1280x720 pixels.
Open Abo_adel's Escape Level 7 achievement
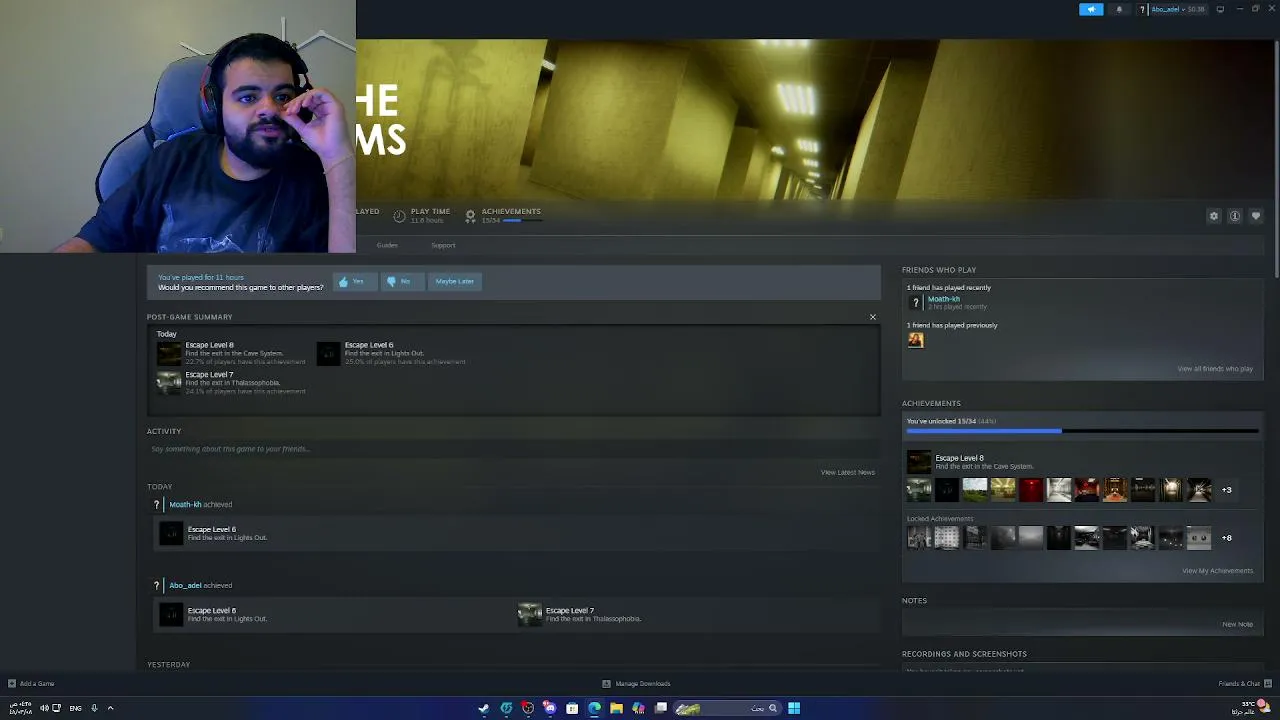click(x=530, y=614)
